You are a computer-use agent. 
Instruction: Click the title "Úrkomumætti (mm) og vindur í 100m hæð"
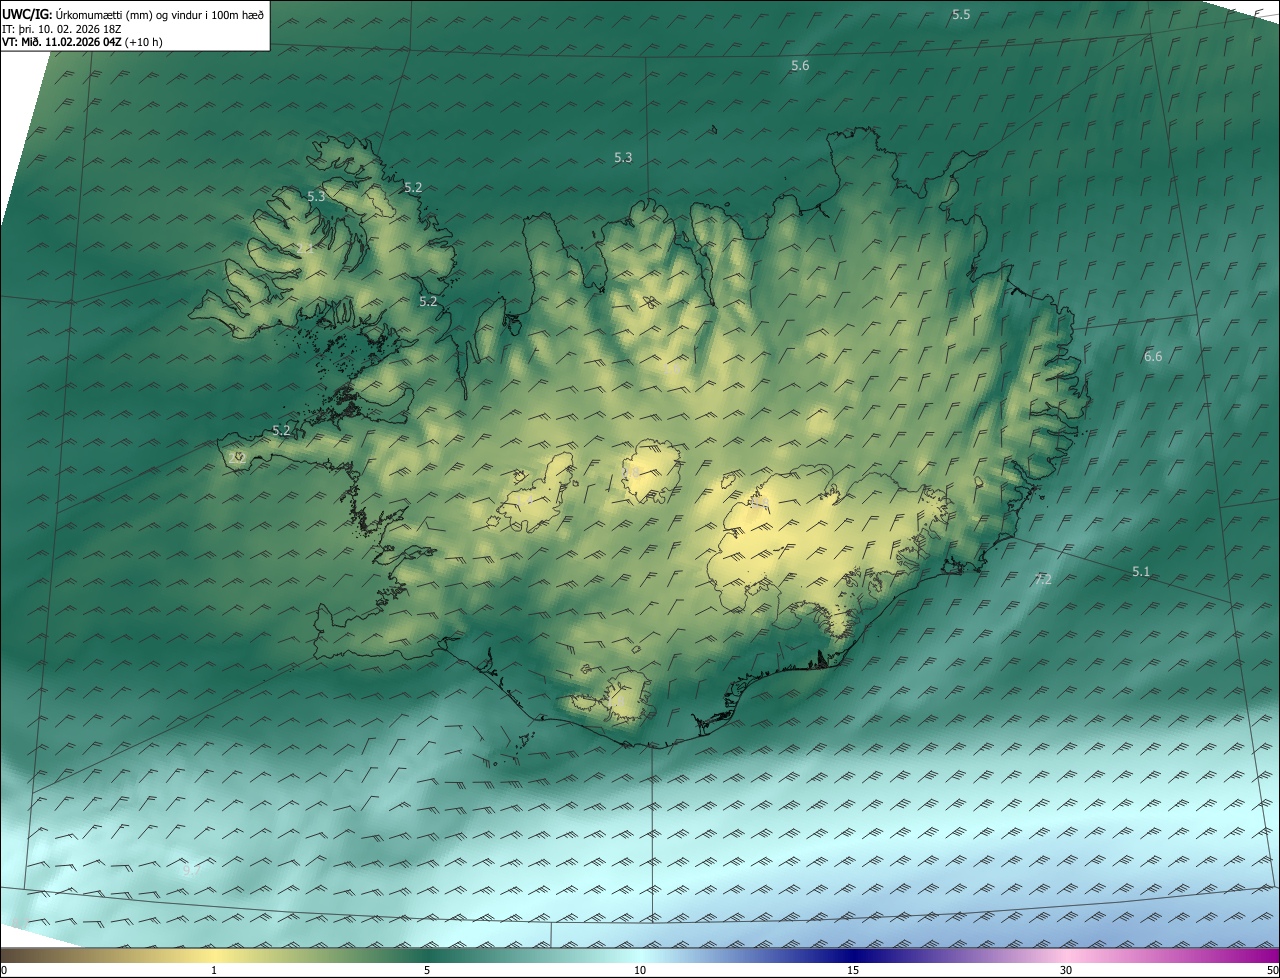coord(159,14)
